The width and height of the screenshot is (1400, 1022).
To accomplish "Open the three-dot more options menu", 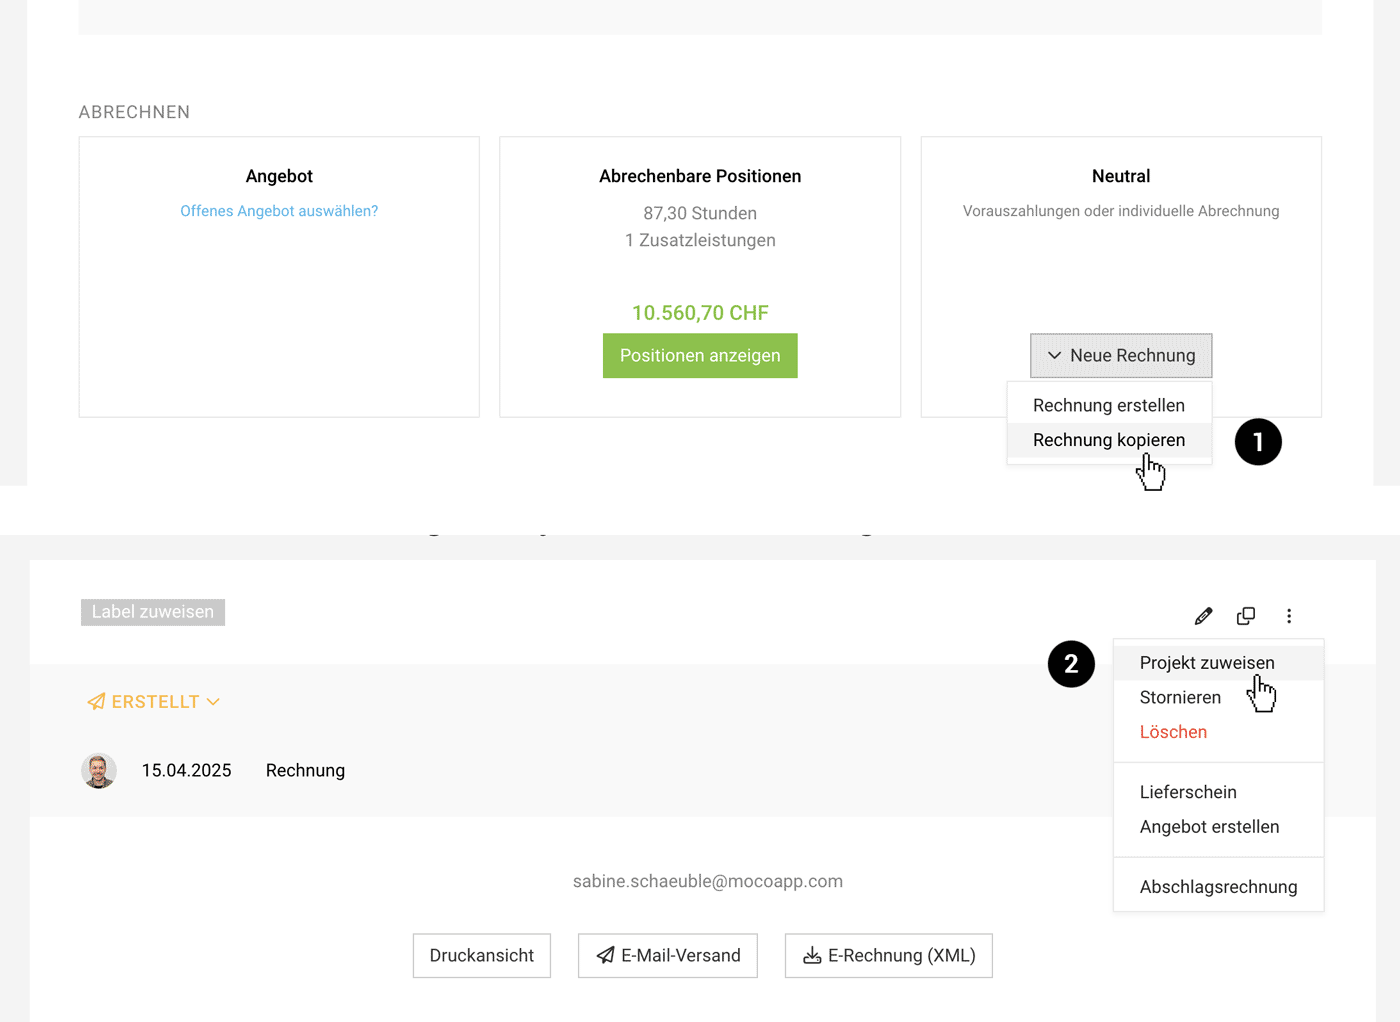I will [x=1289, y=616].
